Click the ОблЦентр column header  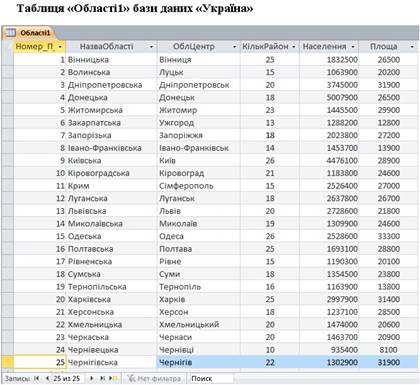199,47
